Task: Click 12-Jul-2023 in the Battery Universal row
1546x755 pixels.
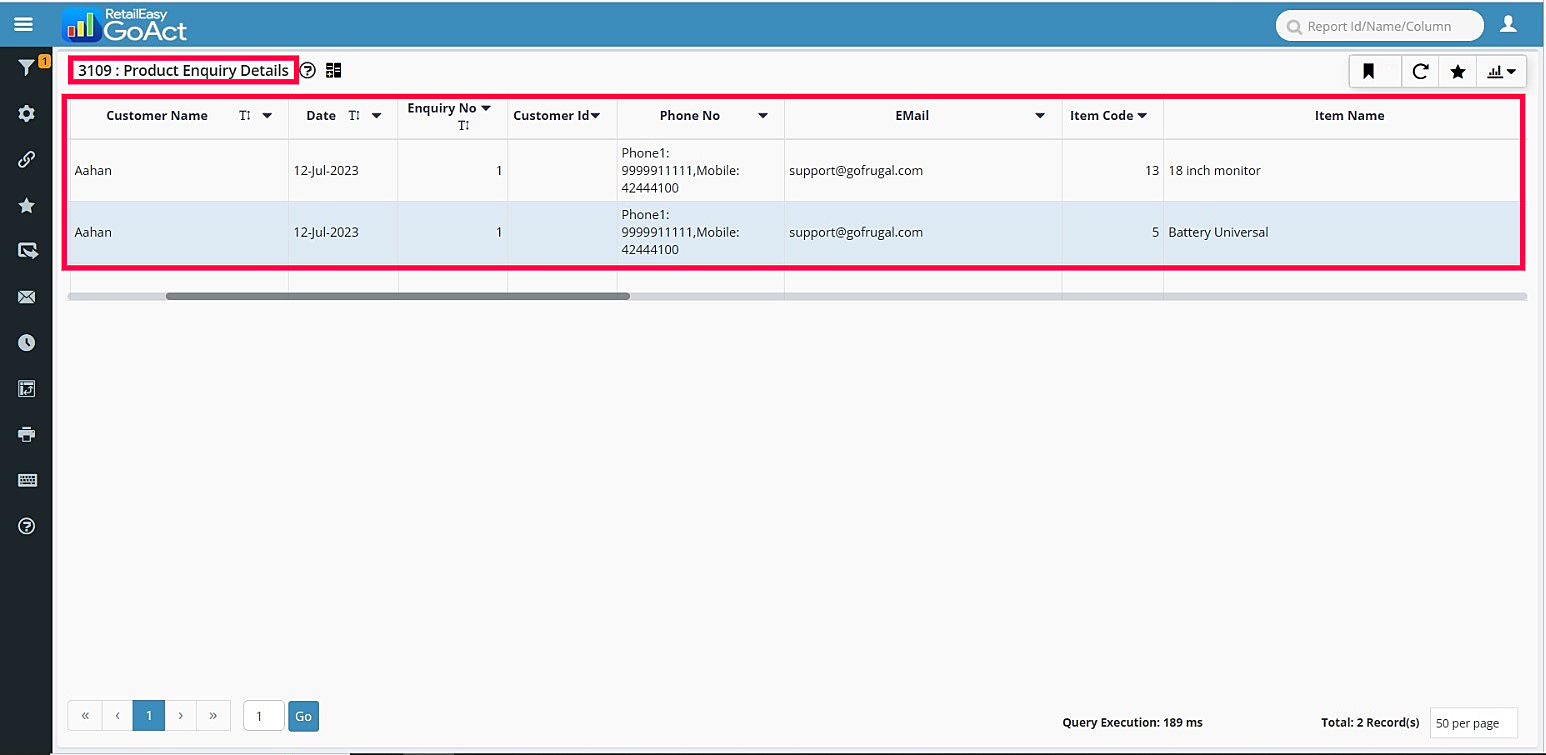Action: point(326,233)
